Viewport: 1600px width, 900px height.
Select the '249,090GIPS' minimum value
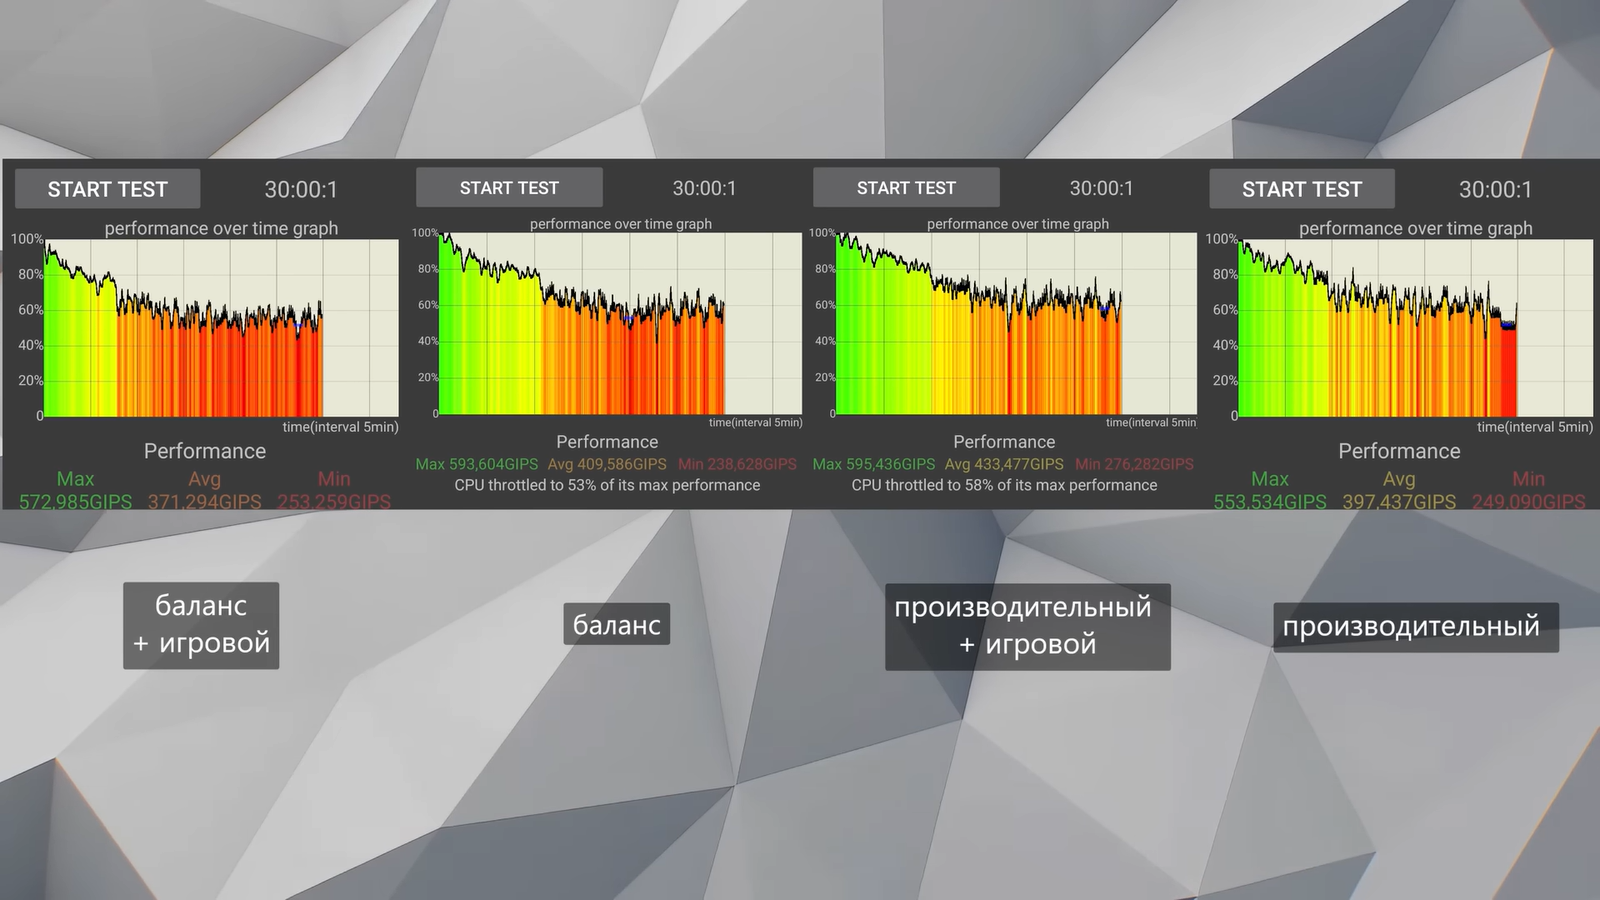1528,501
